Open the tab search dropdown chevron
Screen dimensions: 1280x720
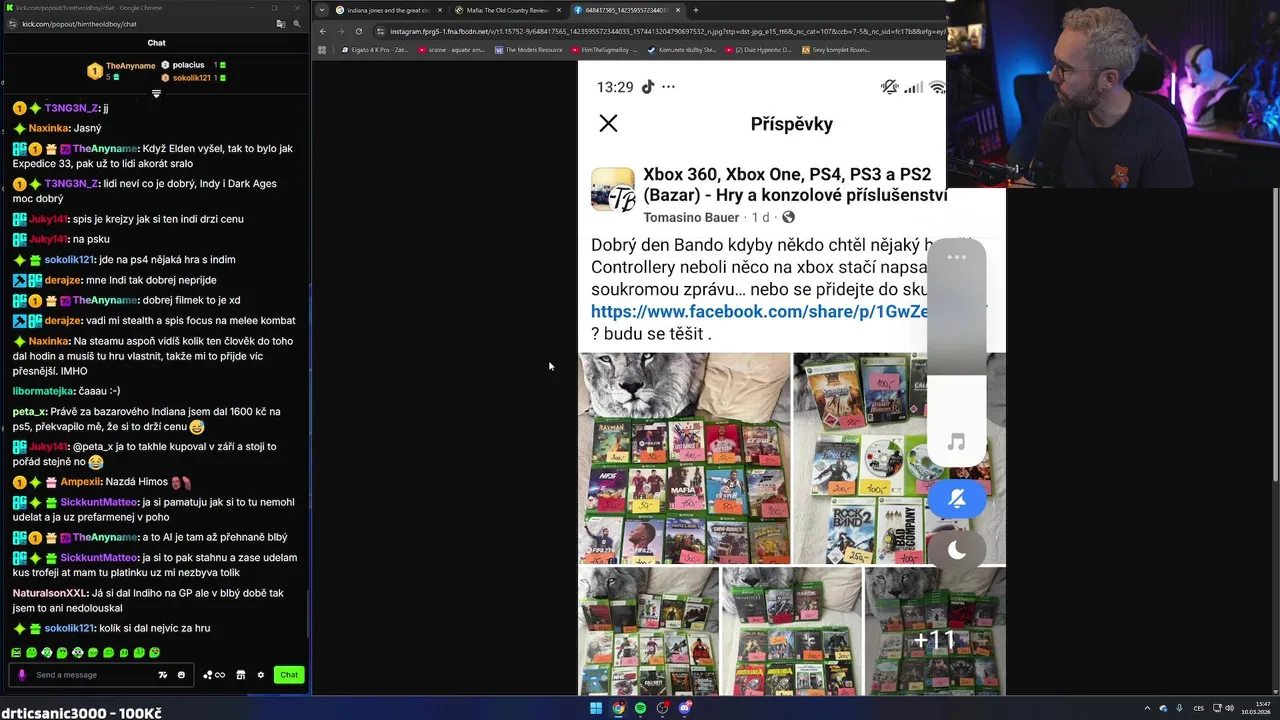pyautogui.click(x=322, y=10)
